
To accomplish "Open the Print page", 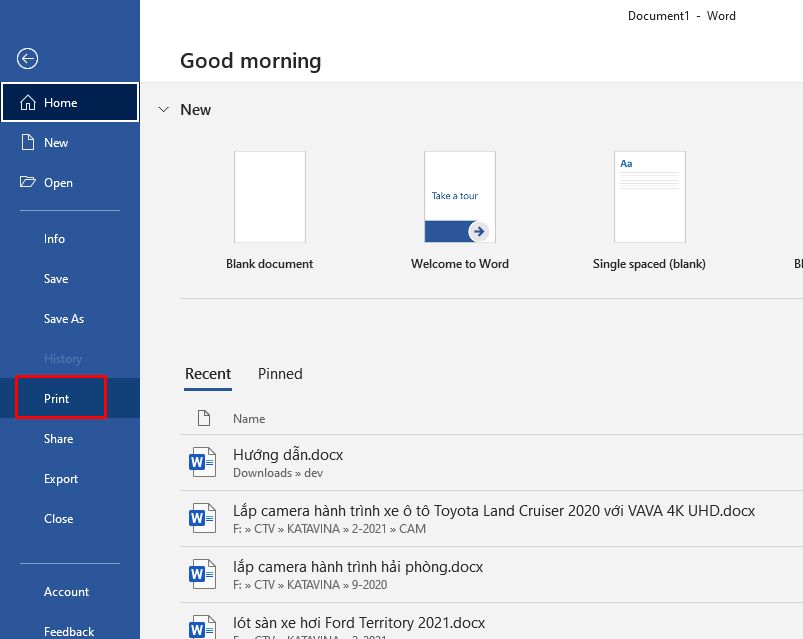I will click(70, 398).
